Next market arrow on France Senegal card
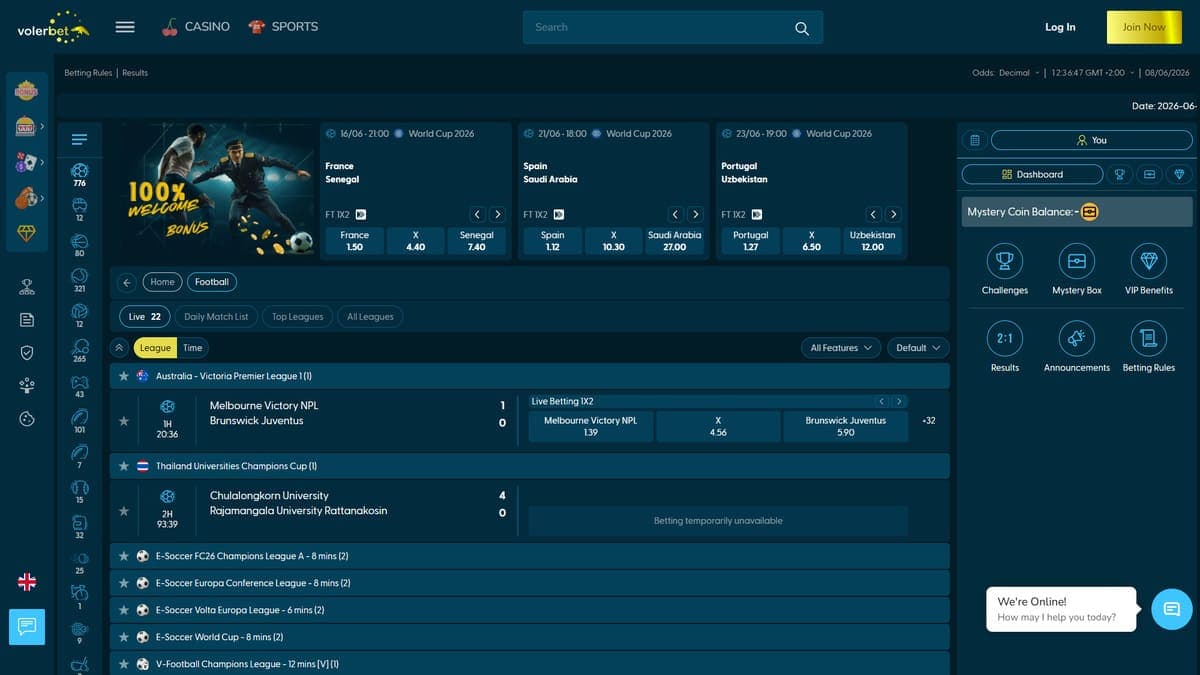 (497, 214)
